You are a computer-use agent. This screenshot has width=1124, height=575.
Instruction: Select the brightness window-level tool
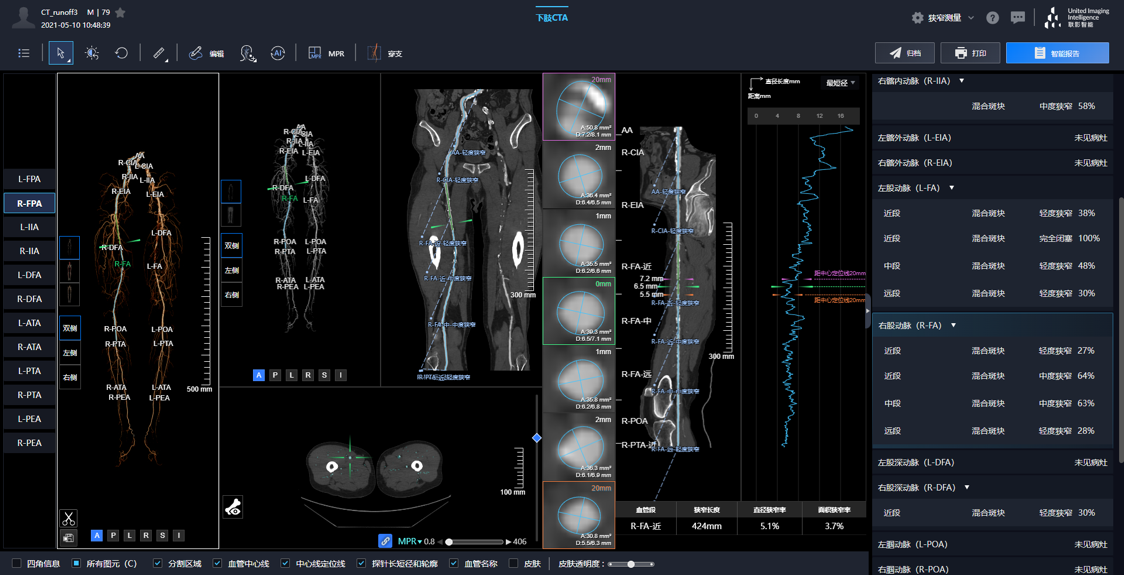click(x=92, y=53)
